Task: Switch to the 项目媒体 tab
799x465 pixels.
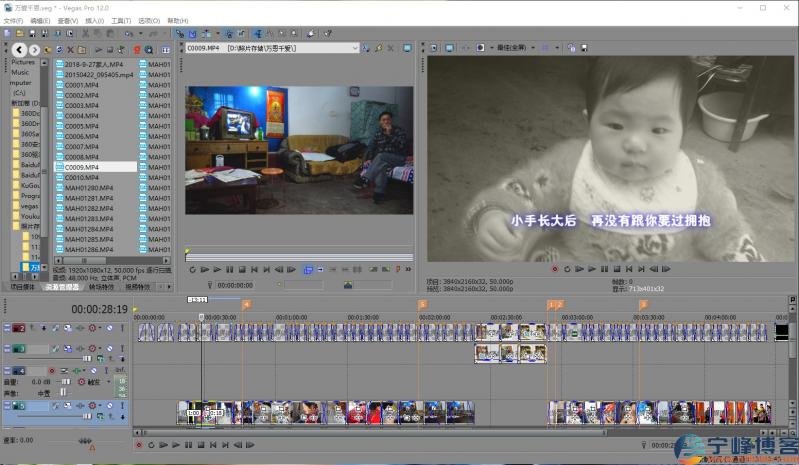Action: [x=22, y=287]
